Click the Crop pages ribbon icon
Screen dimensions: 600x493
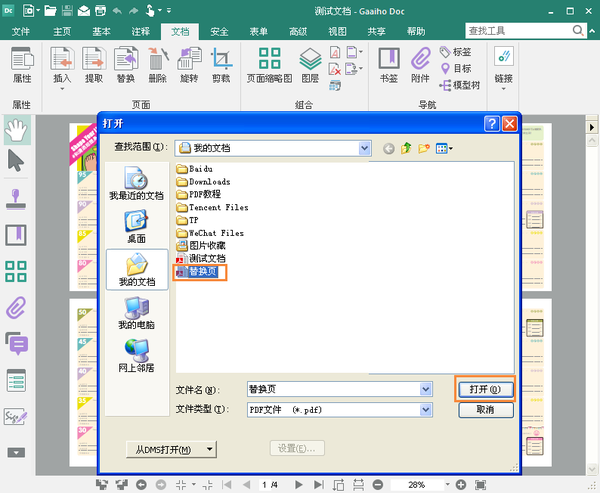coord(221,65)
